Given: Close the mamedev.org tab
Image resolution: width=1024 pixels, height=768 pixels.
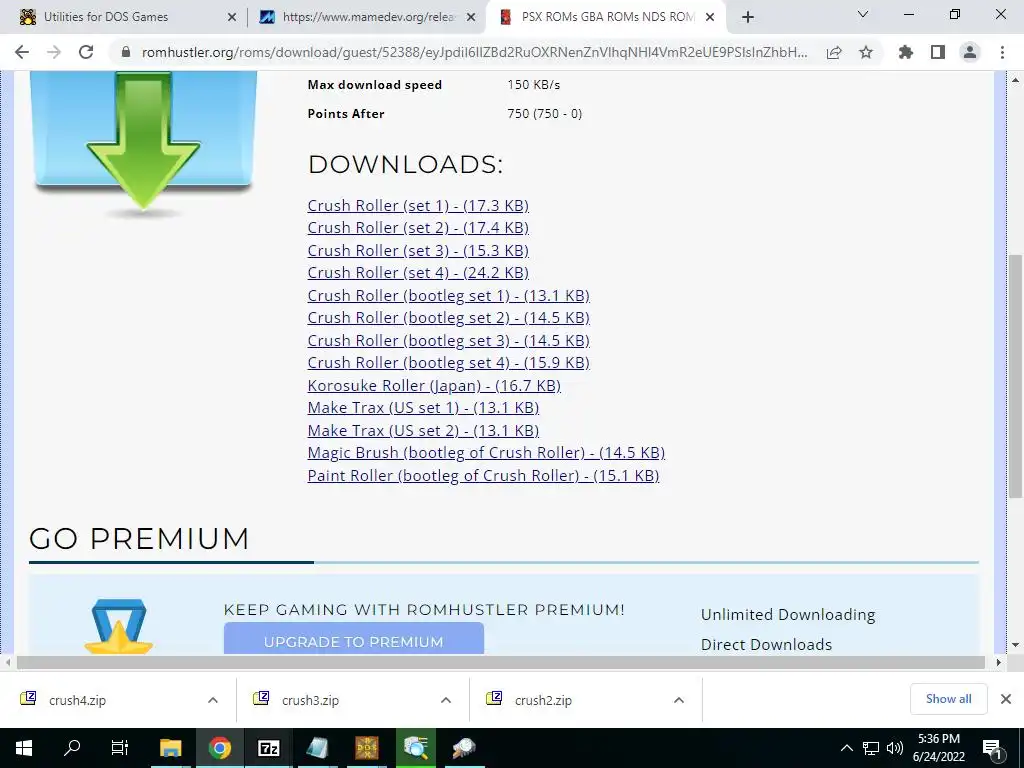Looking at the screenshot, I should [x=470, y=17].
